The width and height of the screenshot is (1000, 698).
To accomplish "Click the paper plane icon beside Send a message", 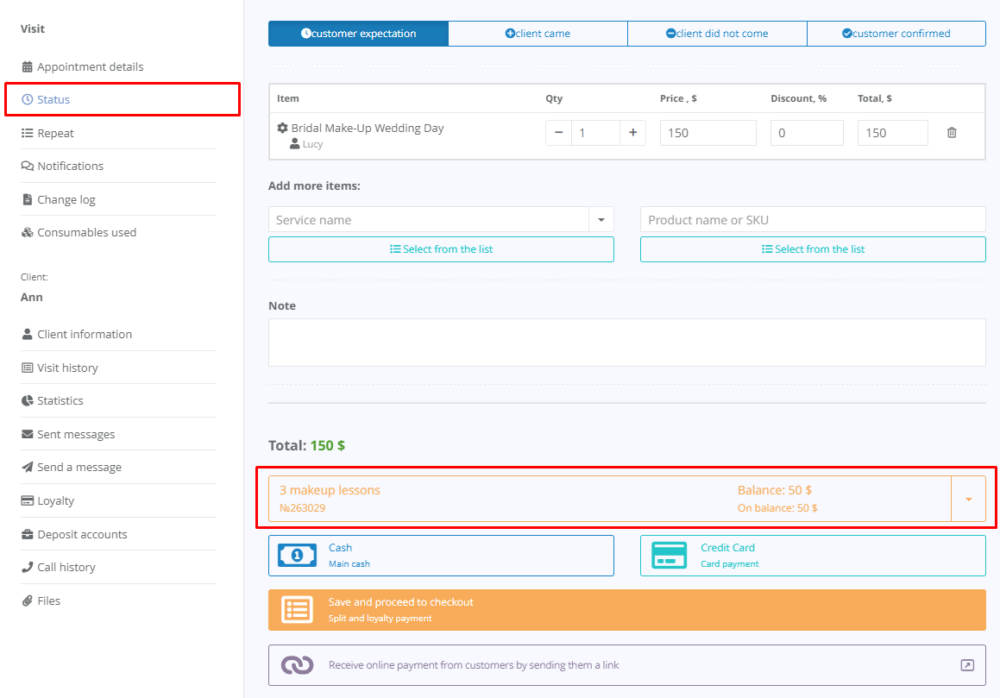I will [x=27, y=467].
